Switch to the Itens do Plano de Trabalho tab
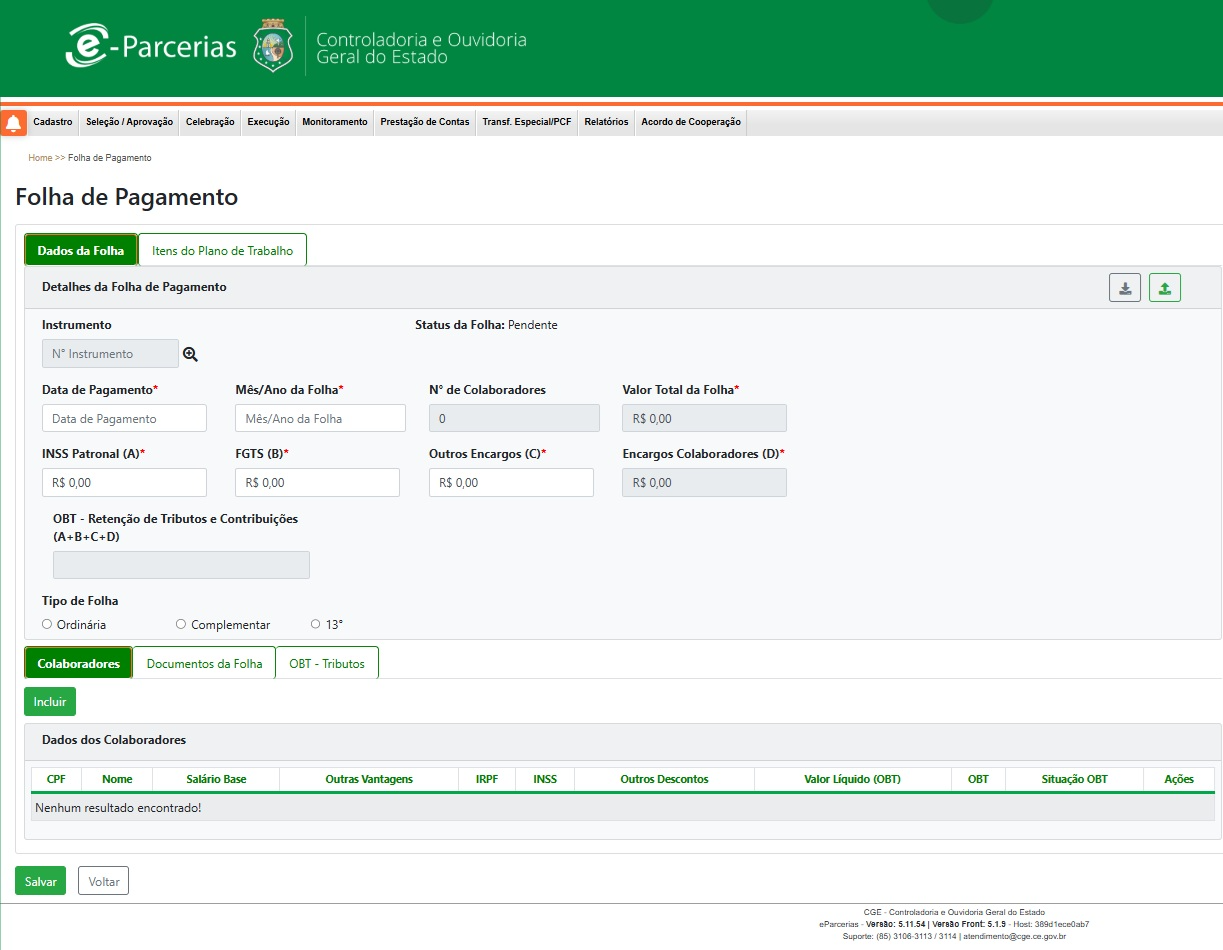Viewport: 1223px width, 950px height. pos(222,249)
